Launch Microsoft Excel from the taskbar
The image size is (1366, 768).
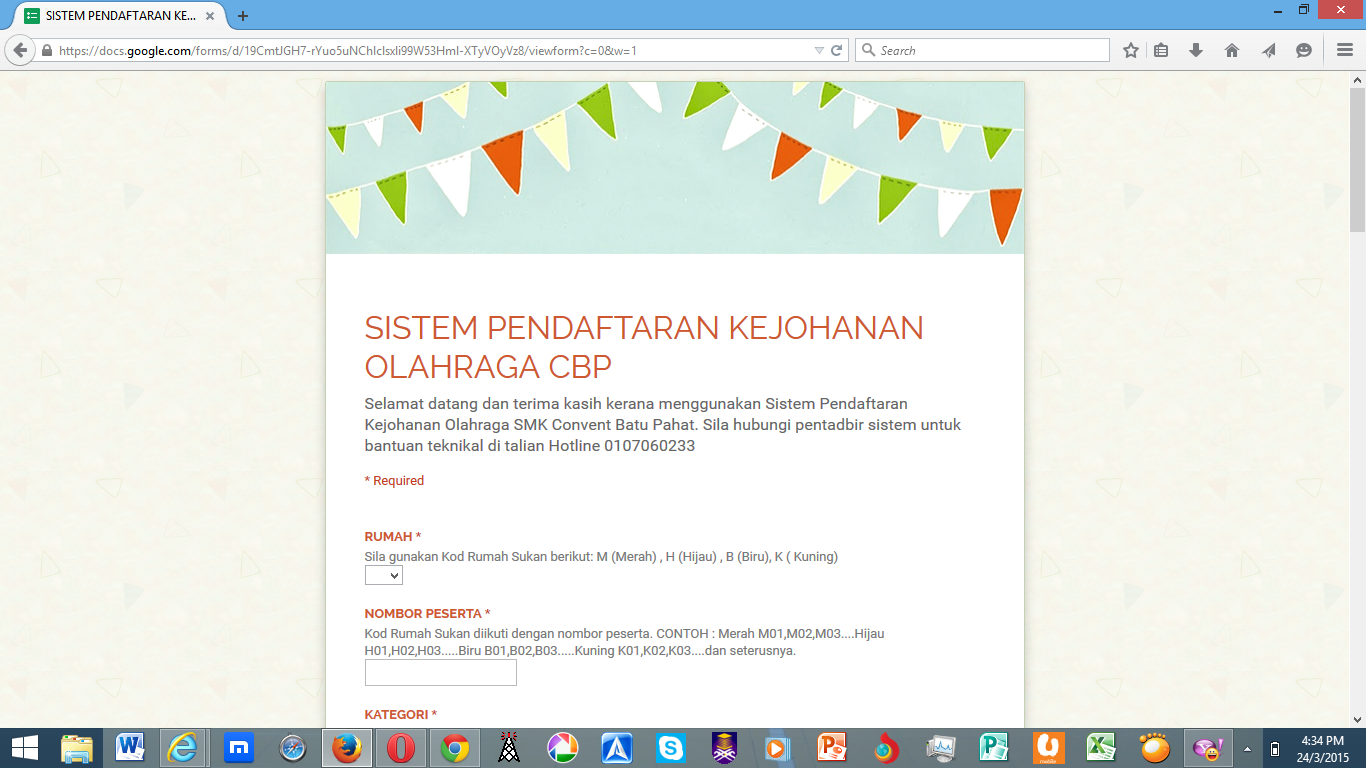[1102, 748]
